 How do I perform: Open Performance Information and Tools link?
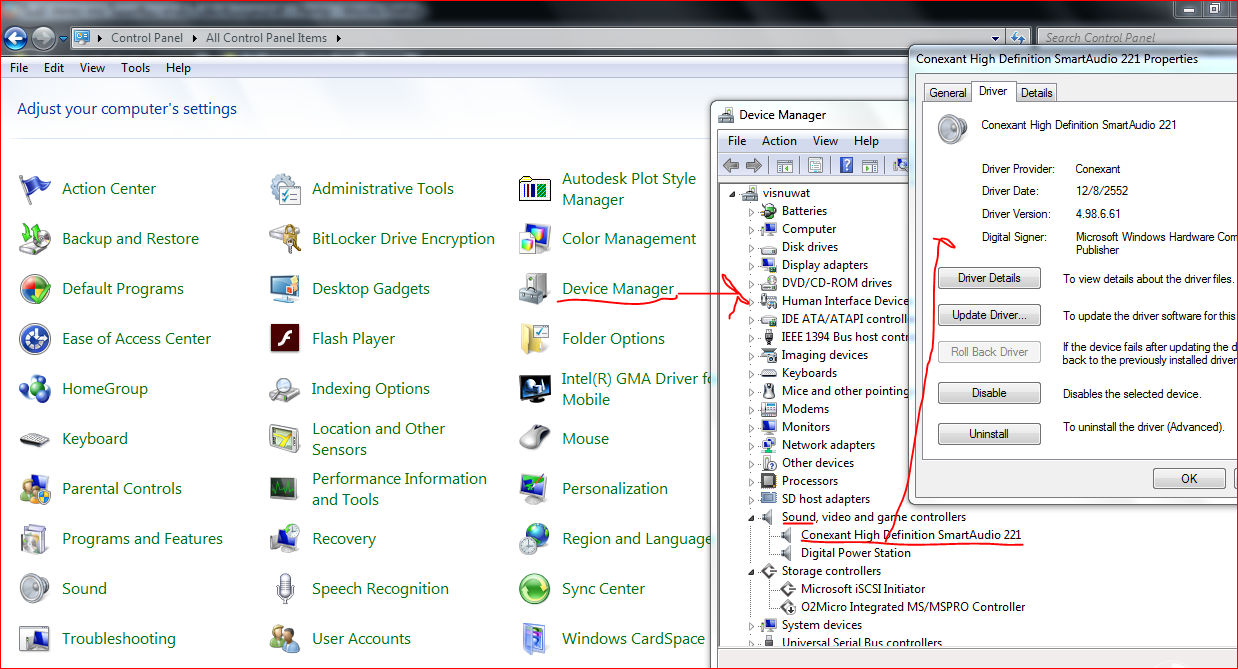(x=399, y=488)
